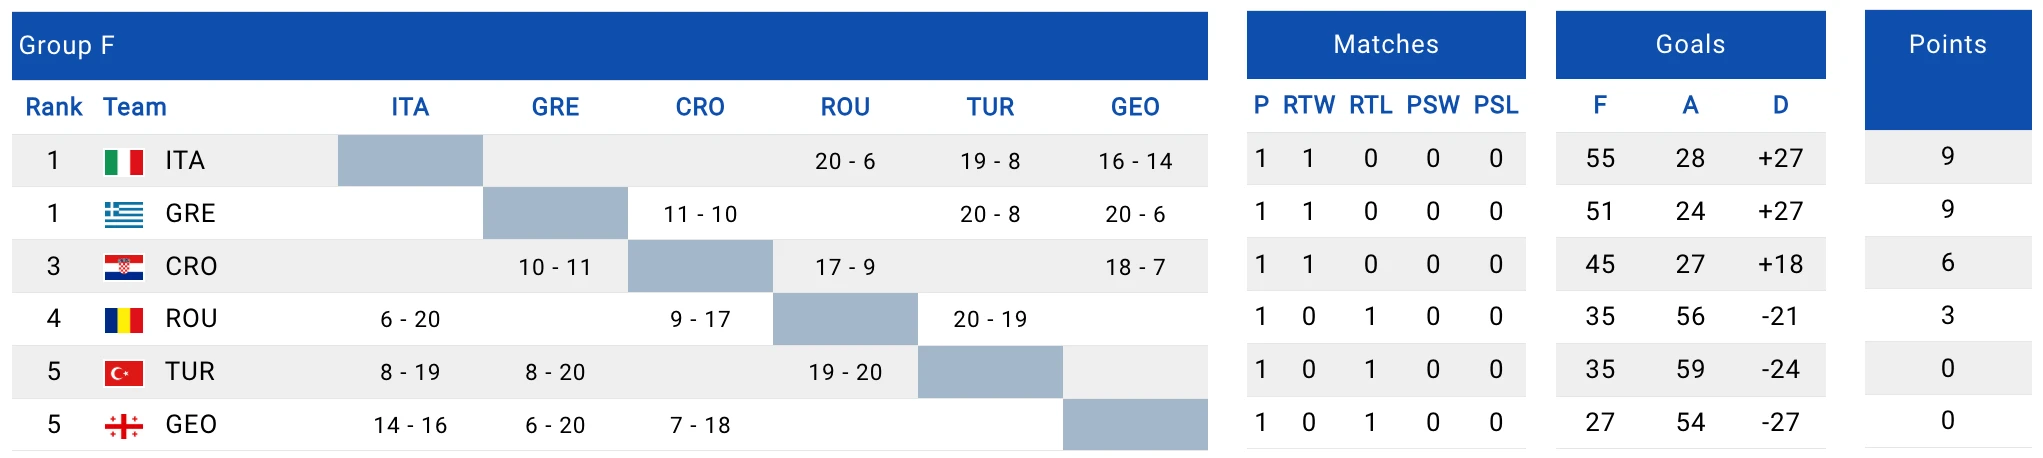This screenshot has width=2043, height=458.
Task: Click the Goals section header
Action: 1690,45
